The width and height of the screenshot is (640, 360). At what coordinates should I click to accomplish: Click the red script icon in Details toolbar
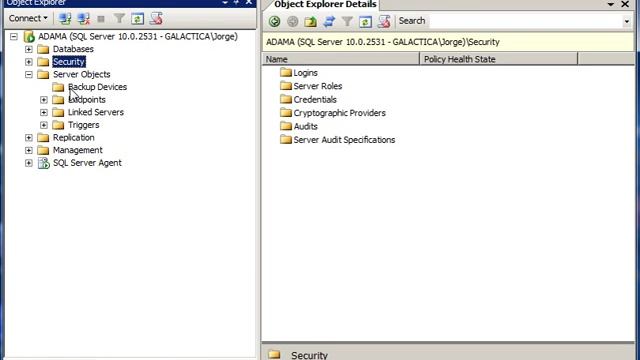point(384,21)
